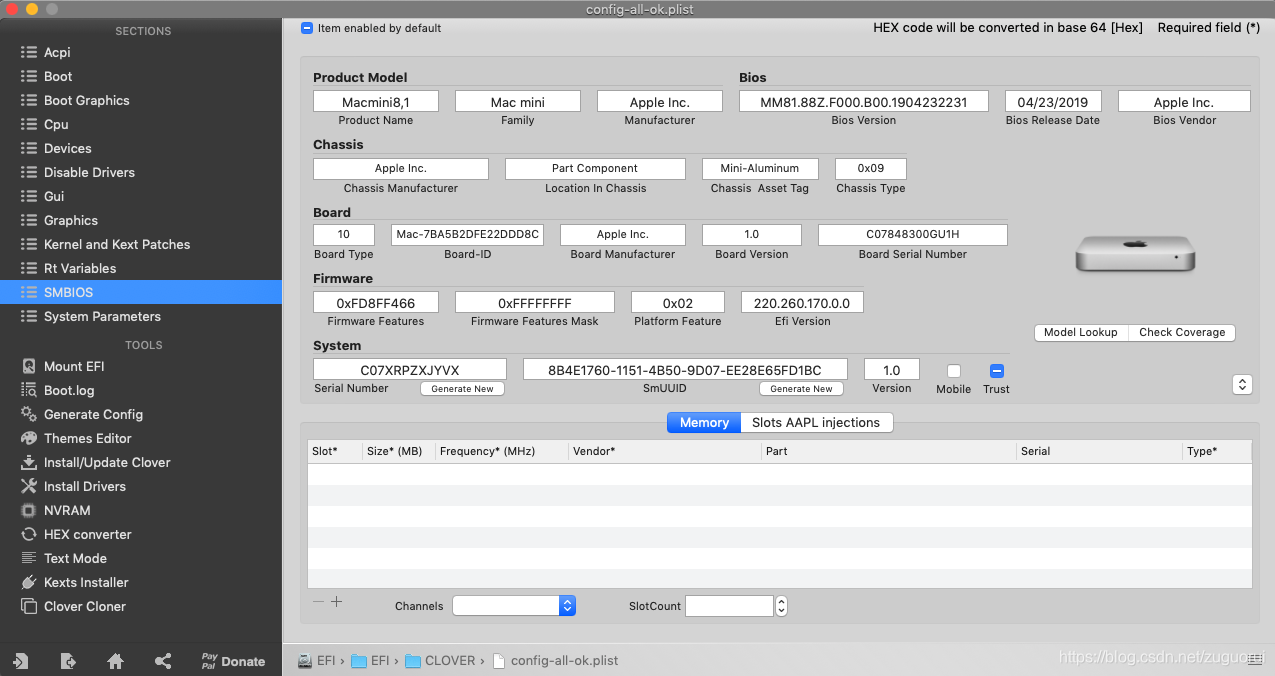Click the Firmware Features field
Viewport: 1275px width, 676px height.
(x=376, y=302)
